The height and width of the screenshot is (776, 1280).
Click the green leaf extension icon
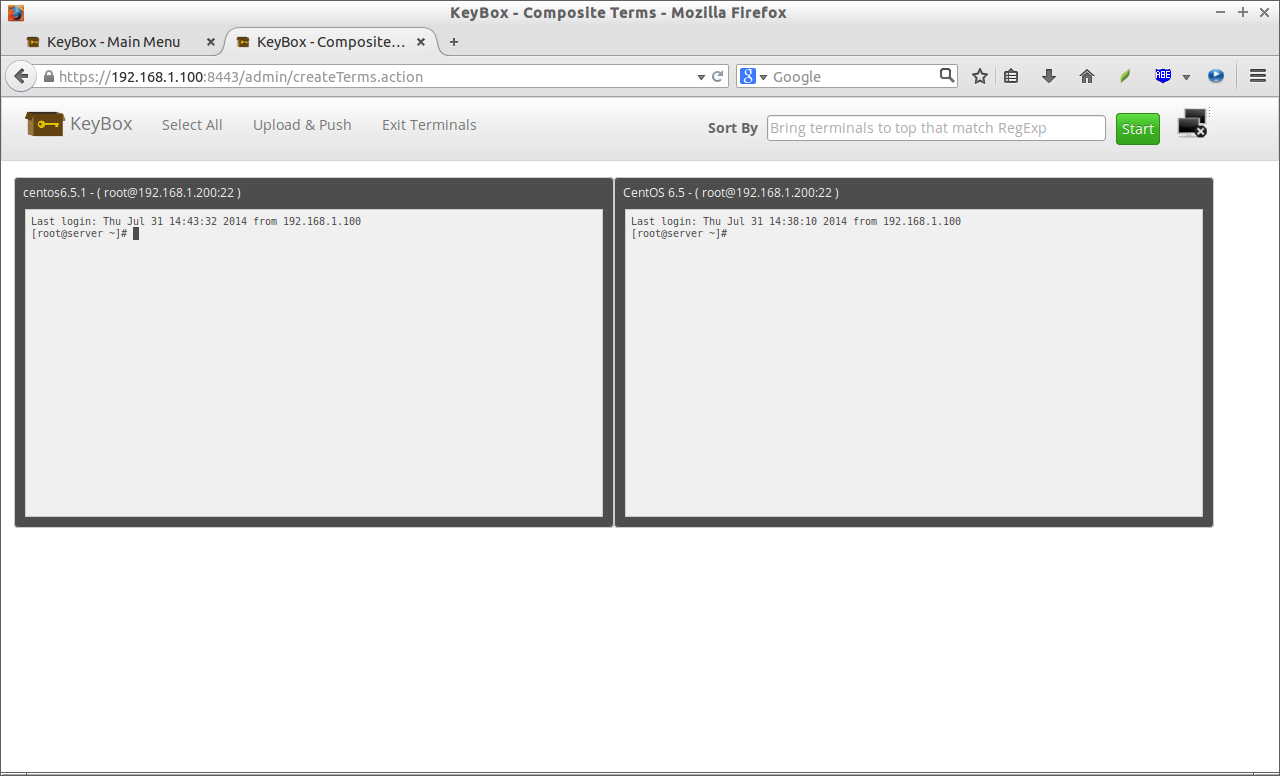pyautogui.click(x=1125, y=76)
